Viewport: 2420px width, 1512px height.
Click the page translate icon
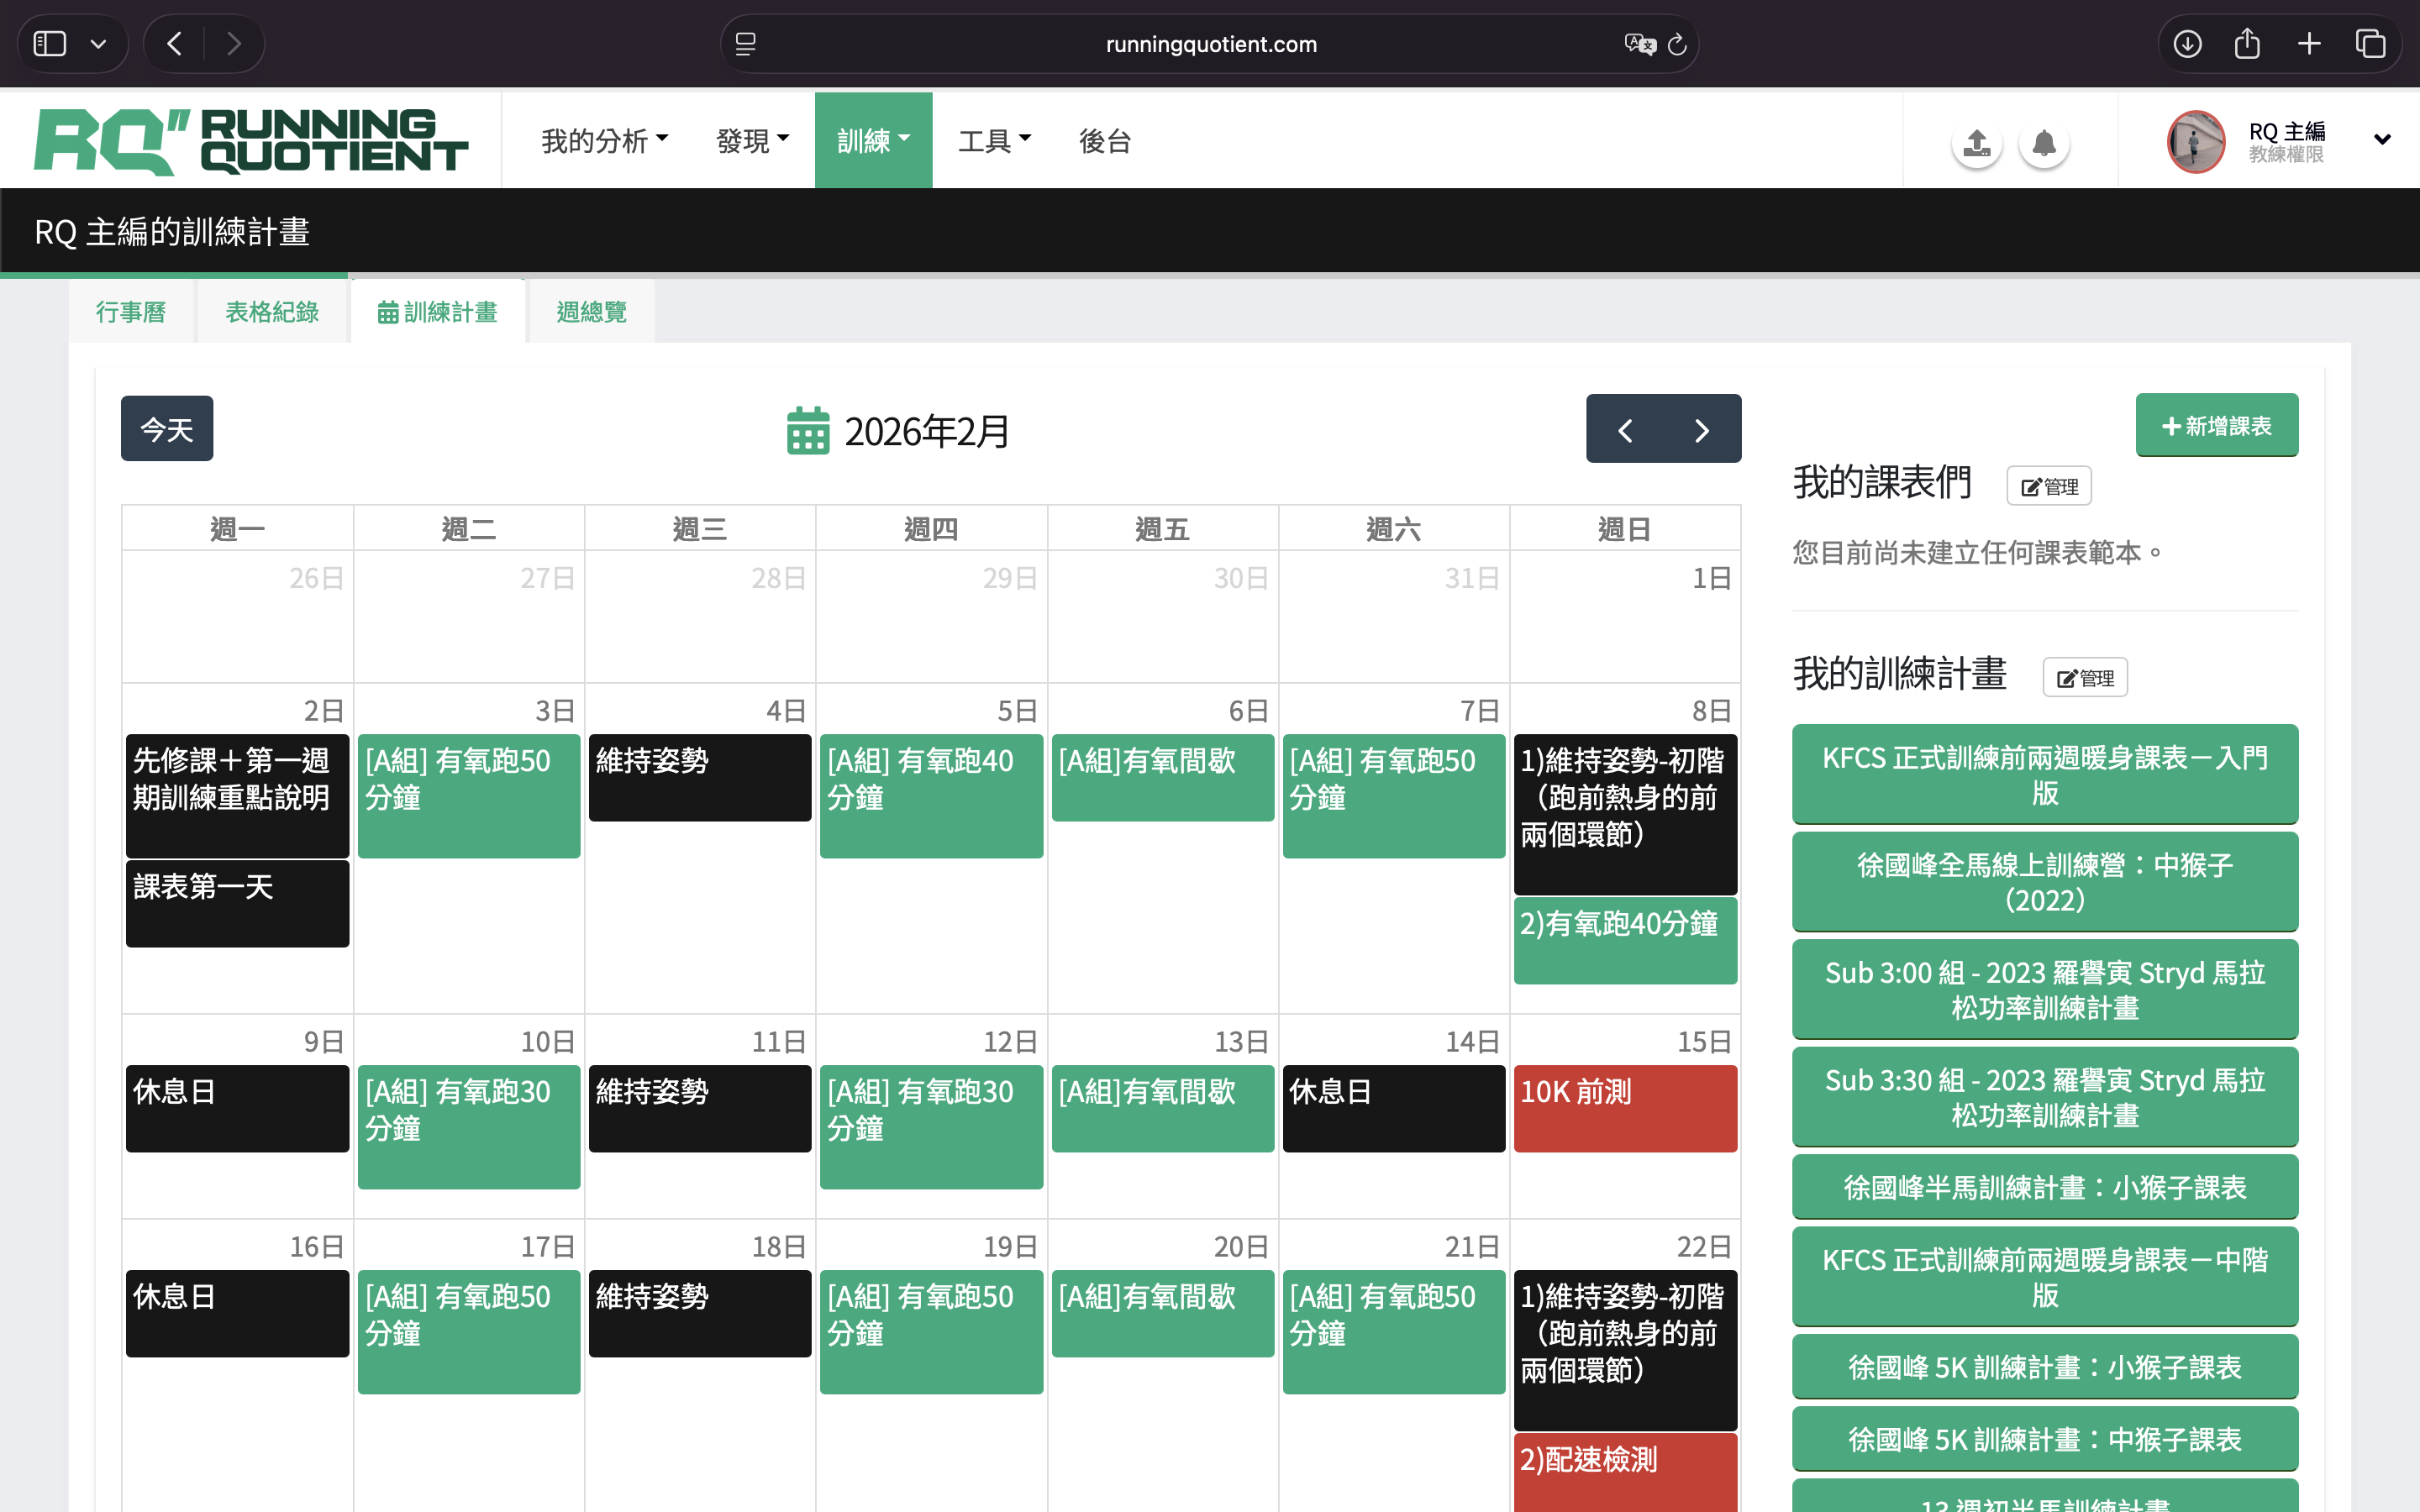[1639, 44]
